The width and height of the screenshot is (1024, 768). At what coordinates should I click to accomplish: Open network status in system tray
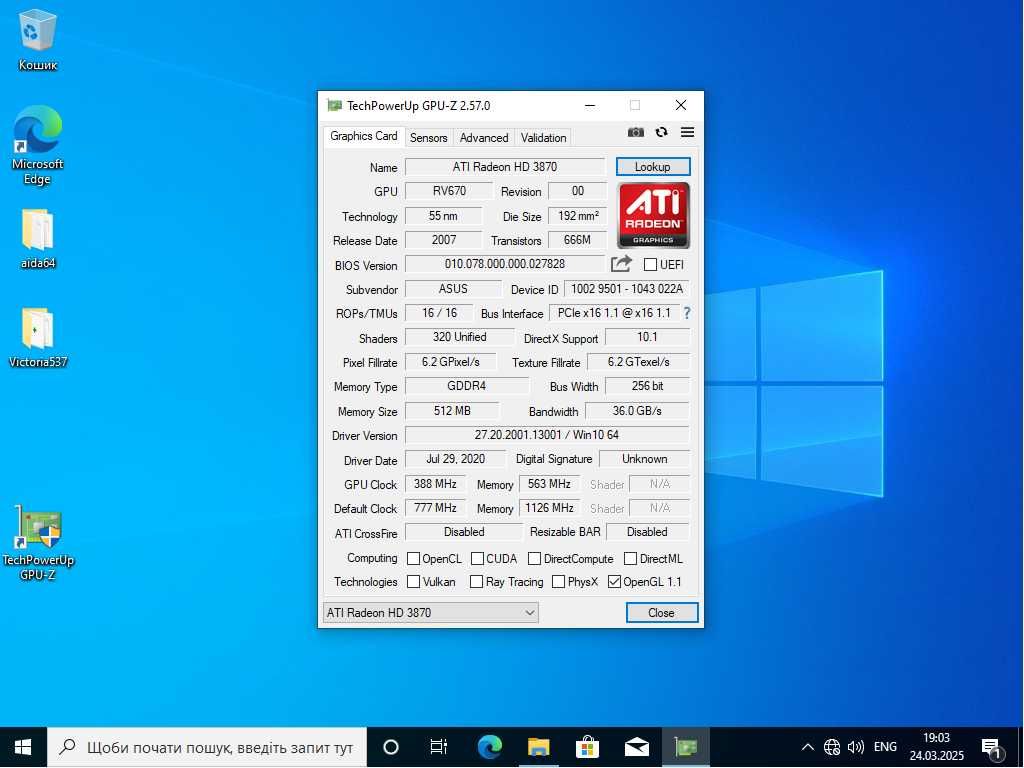click(x=831, y=747)
